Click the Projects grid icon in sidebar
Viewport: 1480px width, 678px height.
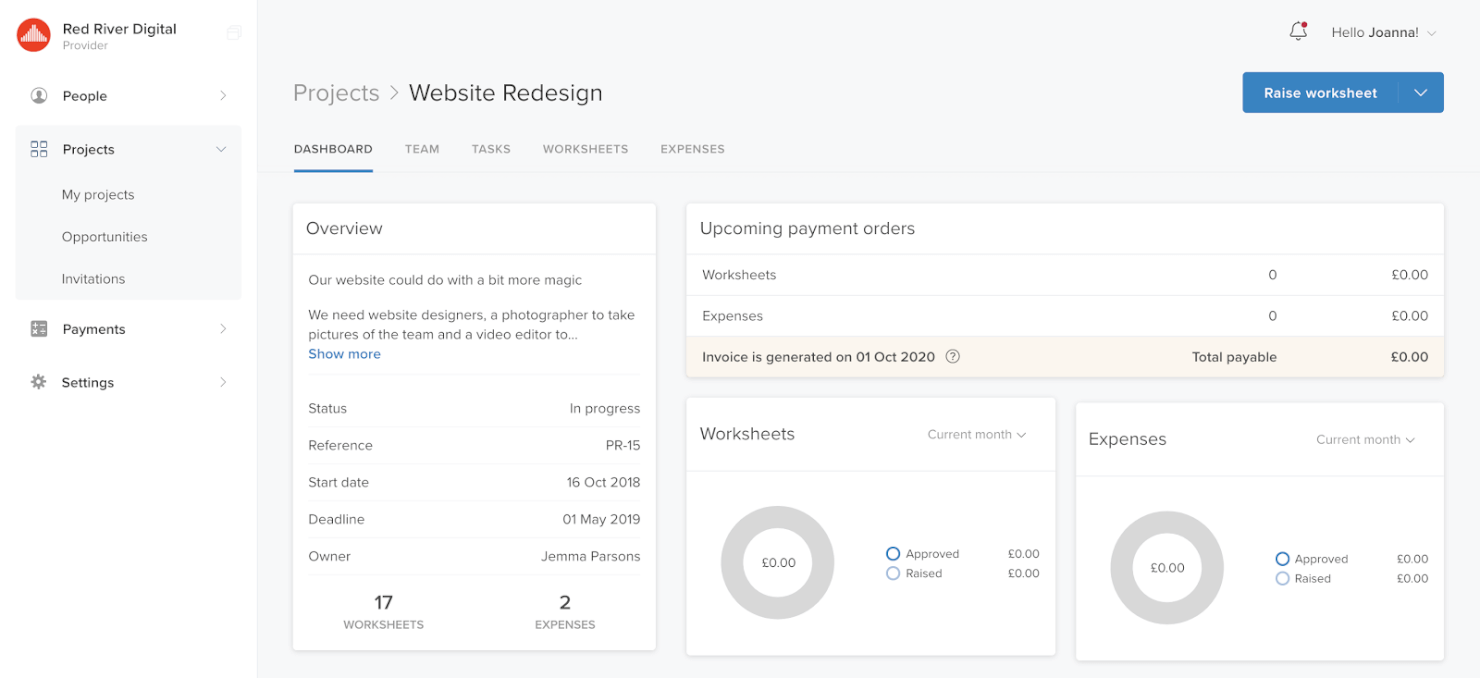coord(38,148)
